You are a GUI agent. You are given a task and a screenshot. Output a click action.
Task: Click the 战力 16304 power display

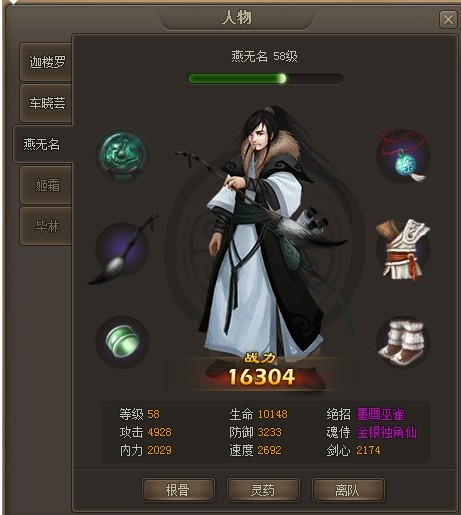[262, 370]
